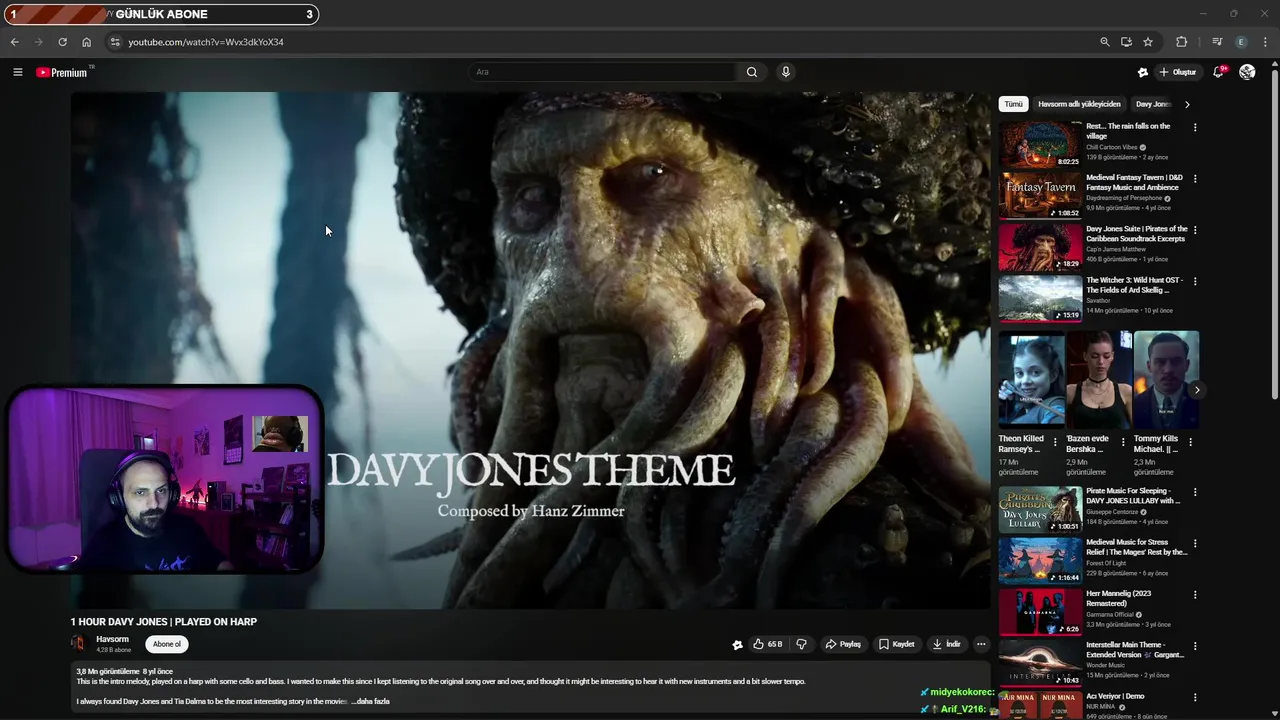Viewport: 1280px width, 720px height.
Task: Open options for Interstellar Main Theme video
Action: [x=1194, y=646]
